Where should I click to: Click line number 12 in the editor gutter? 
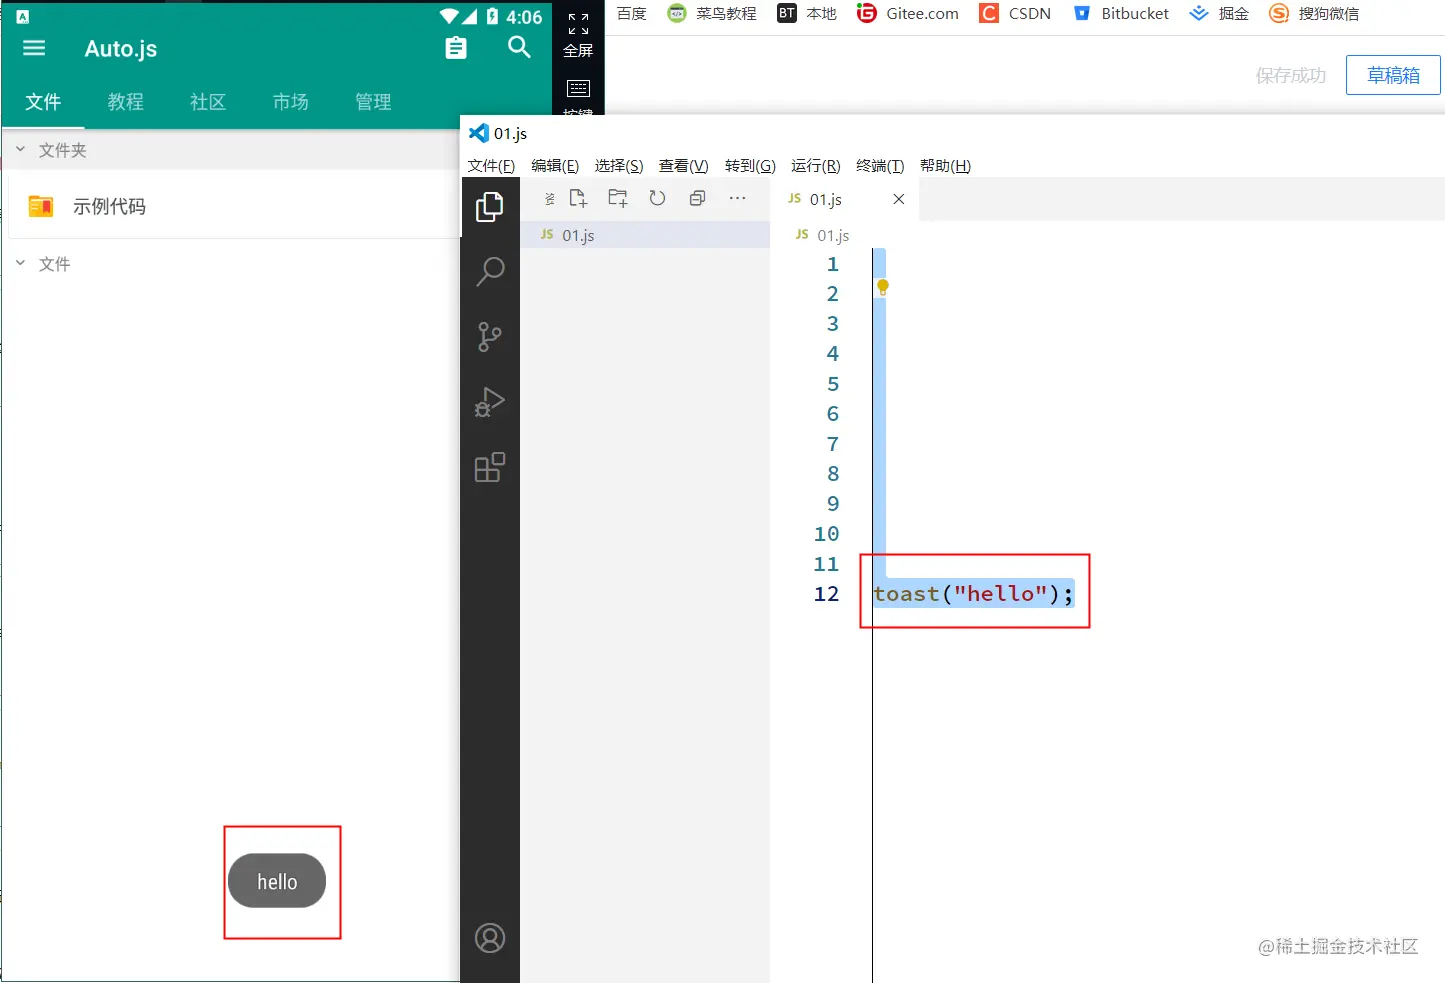[826, 594]
